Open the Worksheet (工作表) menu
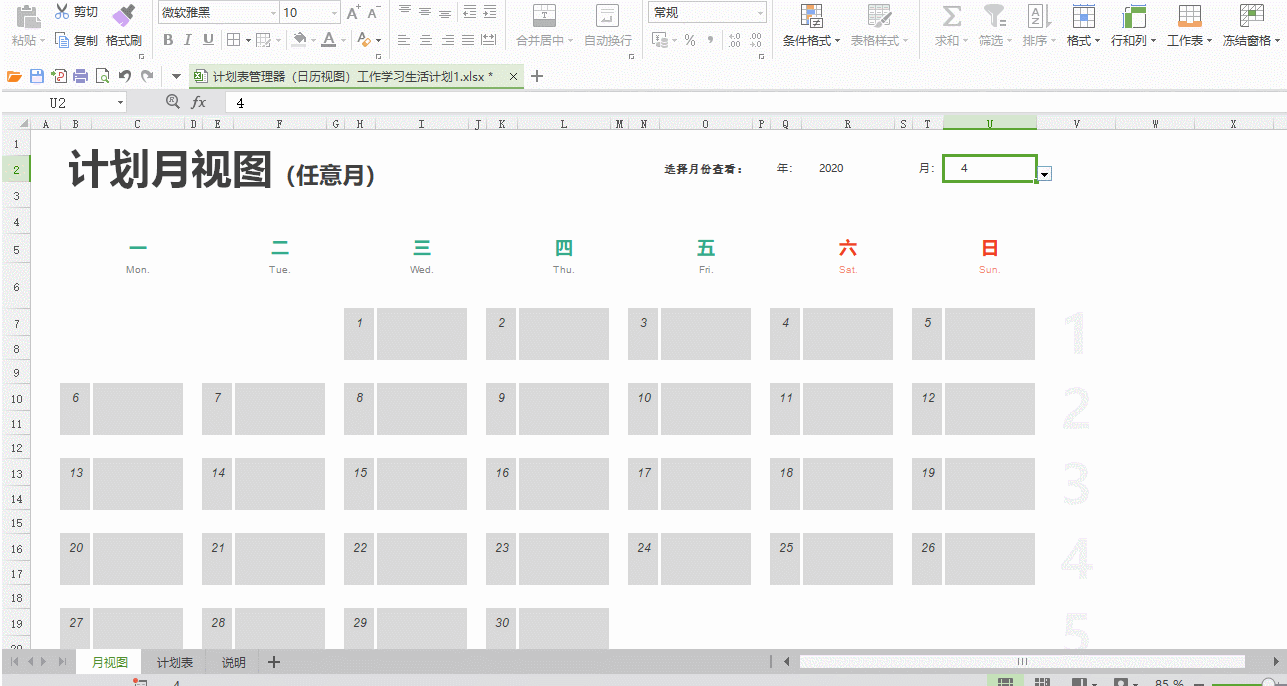The image size is (1287, 686). 1190,26
